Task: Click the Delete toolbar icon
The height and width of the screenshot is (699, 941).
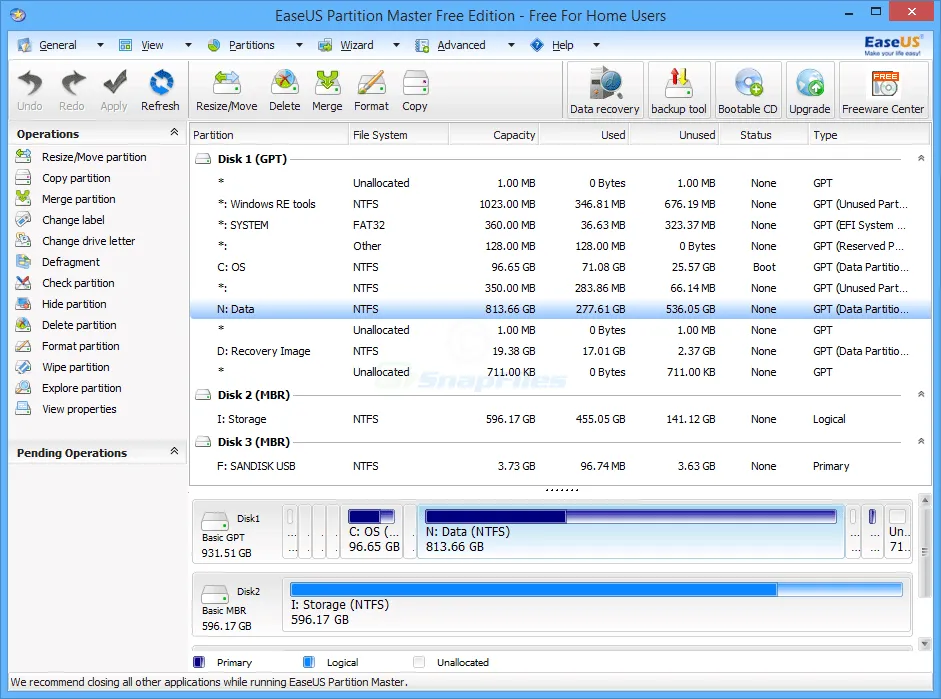Action: click(284, 91)
